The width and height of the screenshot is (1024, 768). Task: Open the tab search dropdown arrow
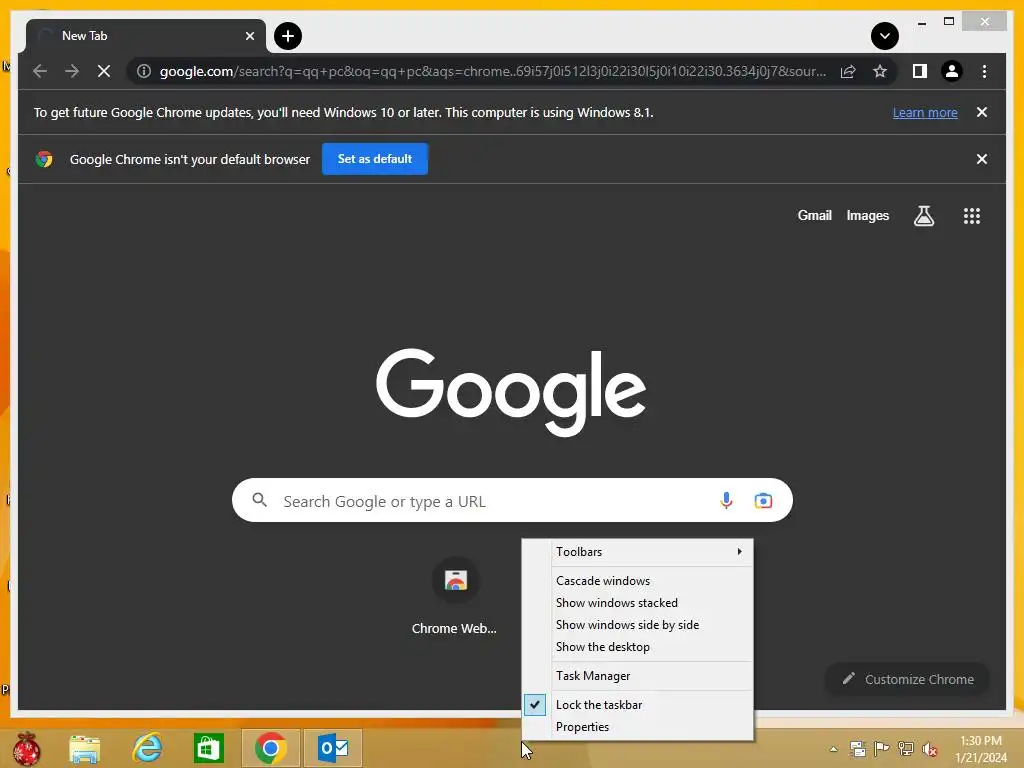[x=885, y=36]
